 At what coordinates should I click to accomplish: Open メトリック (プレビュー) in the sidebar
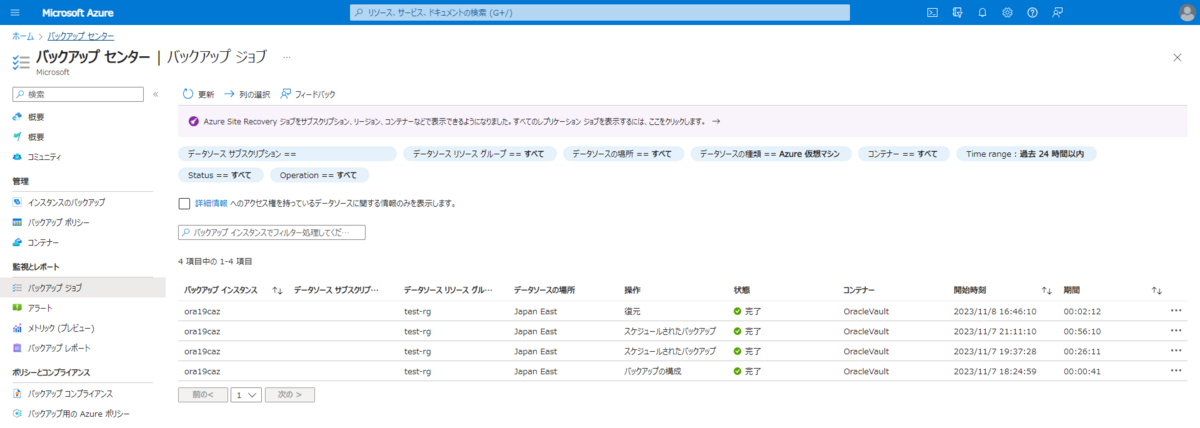(x=61, y=328)
